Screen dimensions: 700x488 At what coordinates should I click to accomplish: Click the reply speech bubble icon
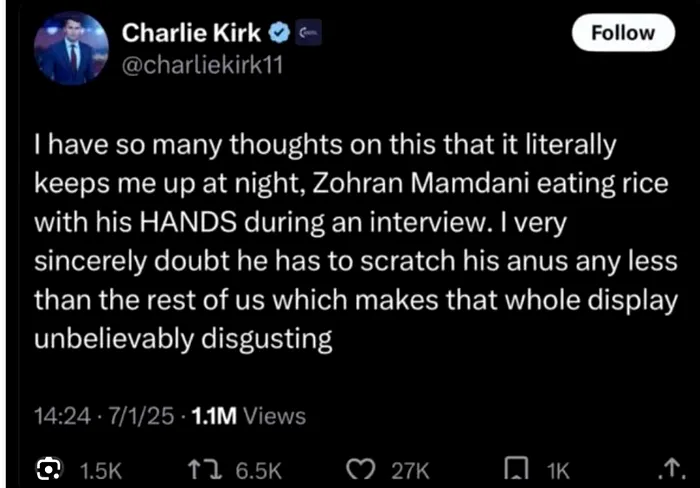pos(48,468)
